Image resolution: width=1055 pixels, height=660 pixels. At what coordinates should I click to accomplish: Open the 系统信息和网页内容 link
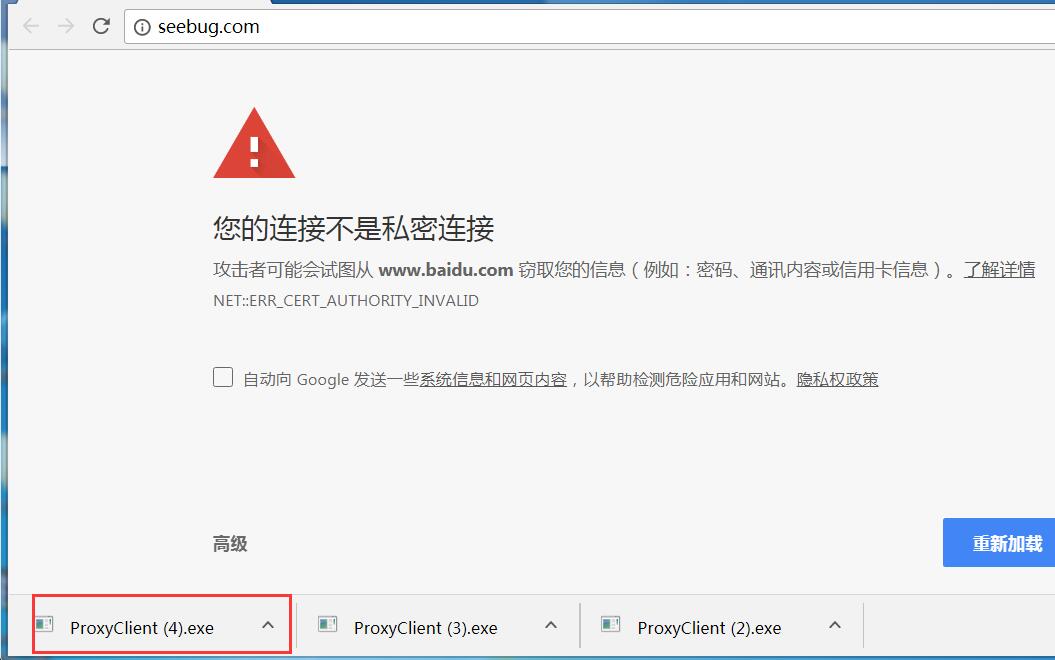pyautogui.click(x=493, y=380)
